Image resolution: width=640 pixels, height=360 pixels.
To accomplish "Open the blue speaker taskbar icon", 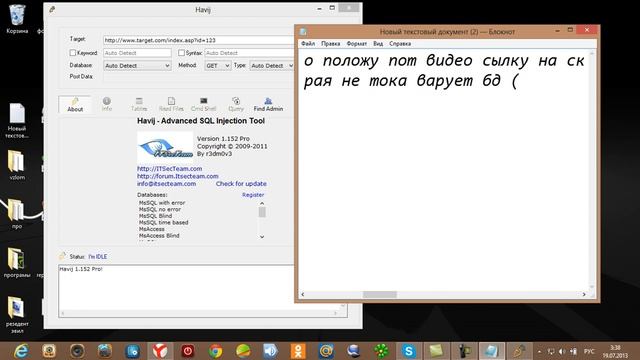I will [x=270, y=351].
